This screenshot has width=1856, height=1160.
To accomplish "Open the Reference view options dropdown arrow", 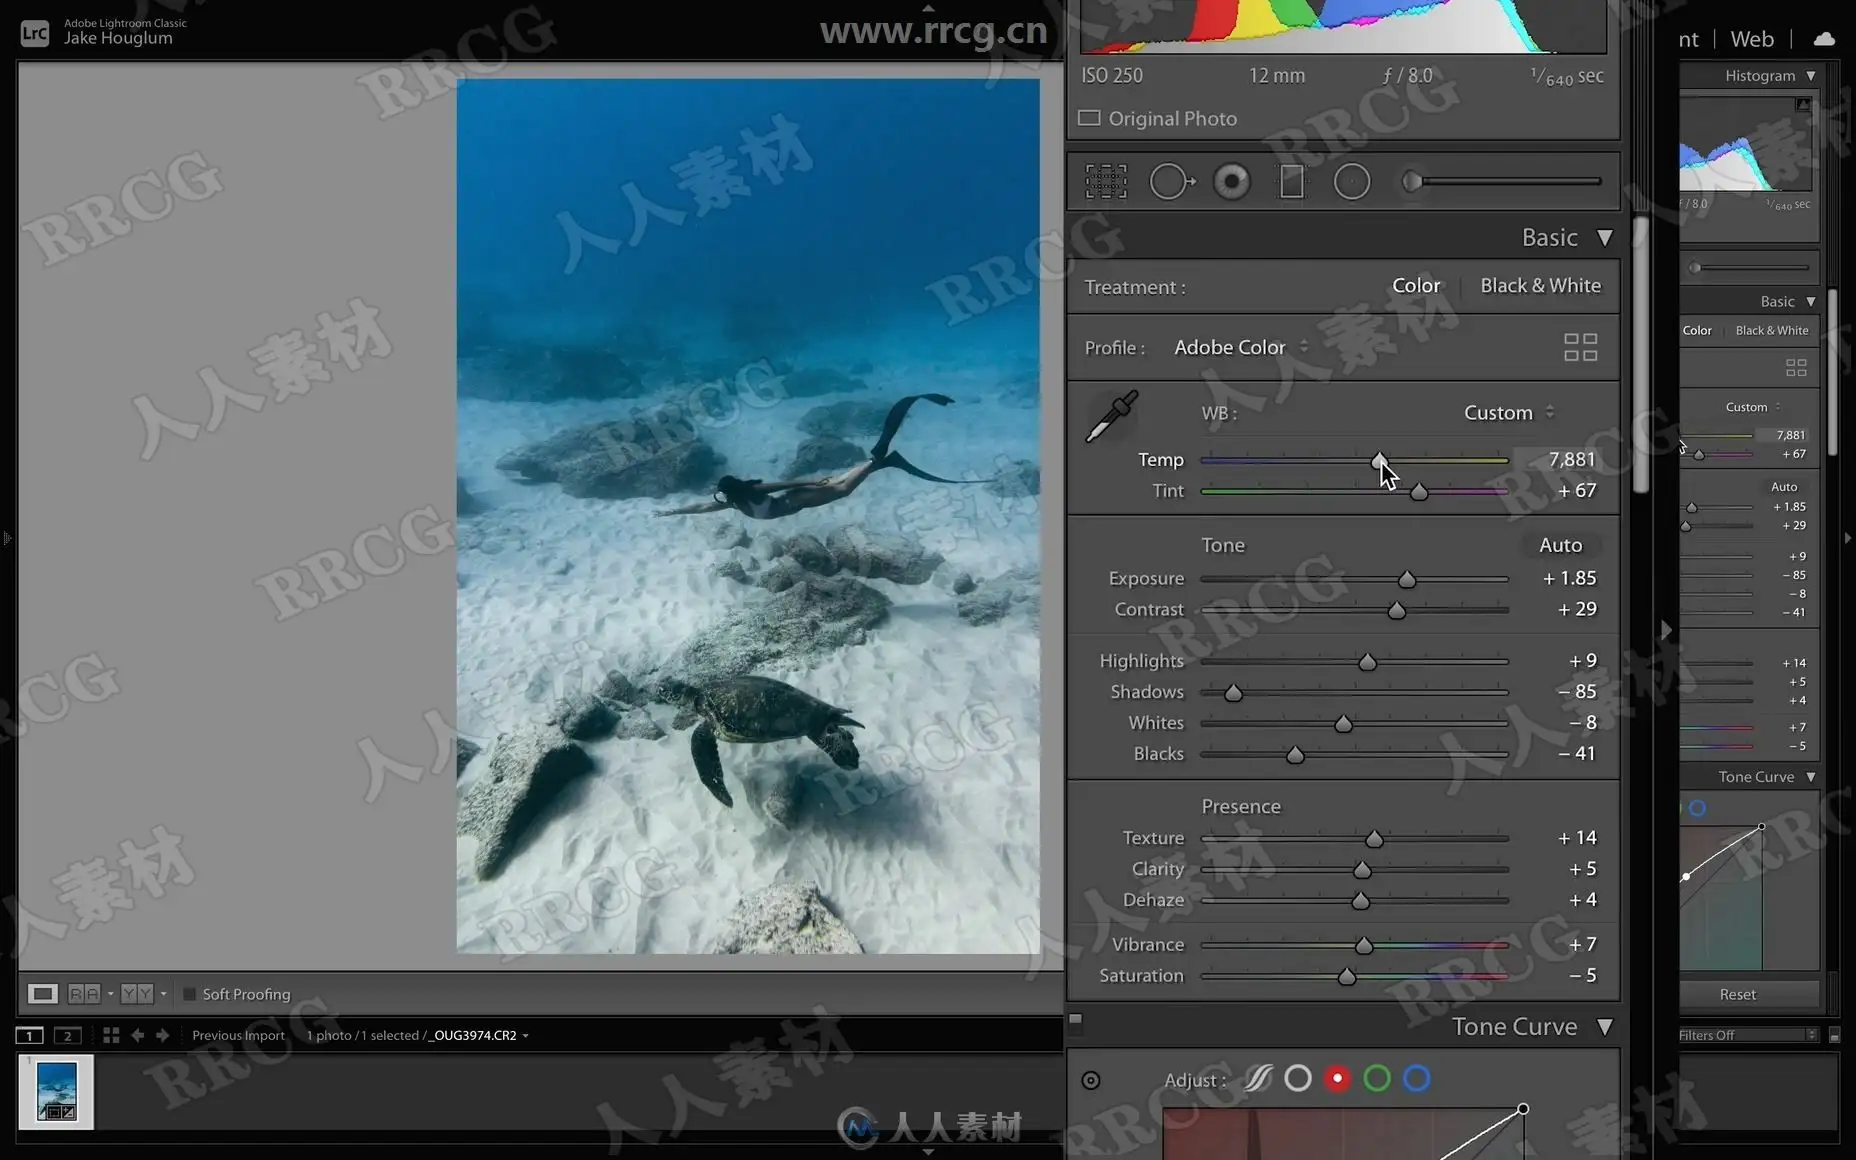I will click(110, 994).
